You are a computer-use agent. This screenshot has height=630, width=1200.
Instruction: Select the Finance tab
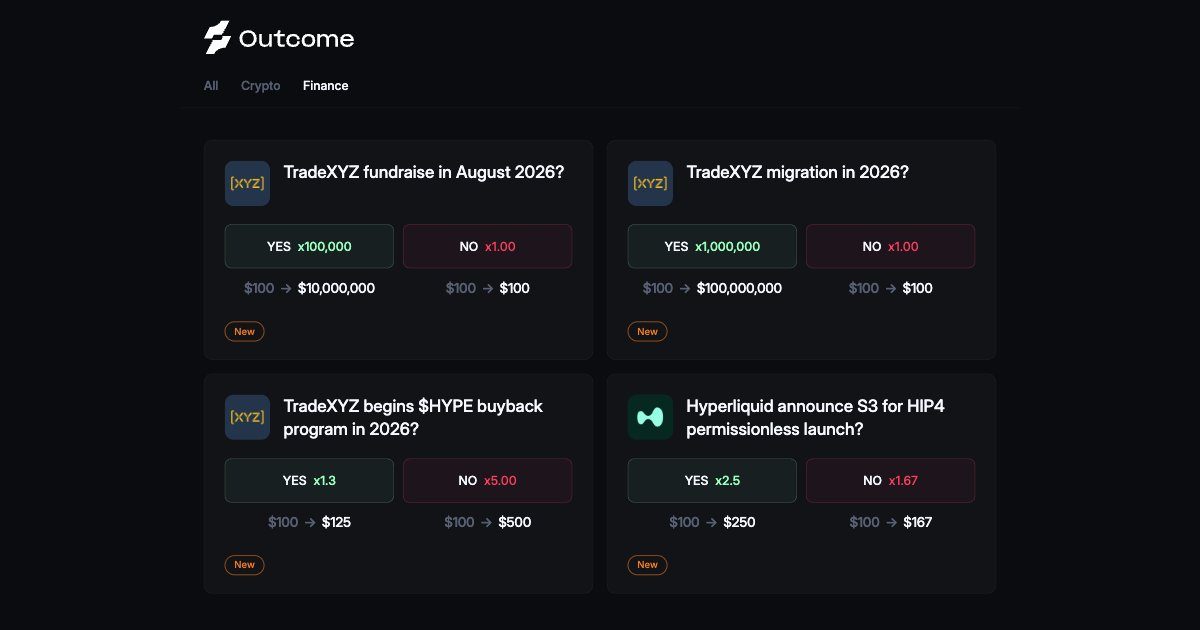tap(326, 86)
